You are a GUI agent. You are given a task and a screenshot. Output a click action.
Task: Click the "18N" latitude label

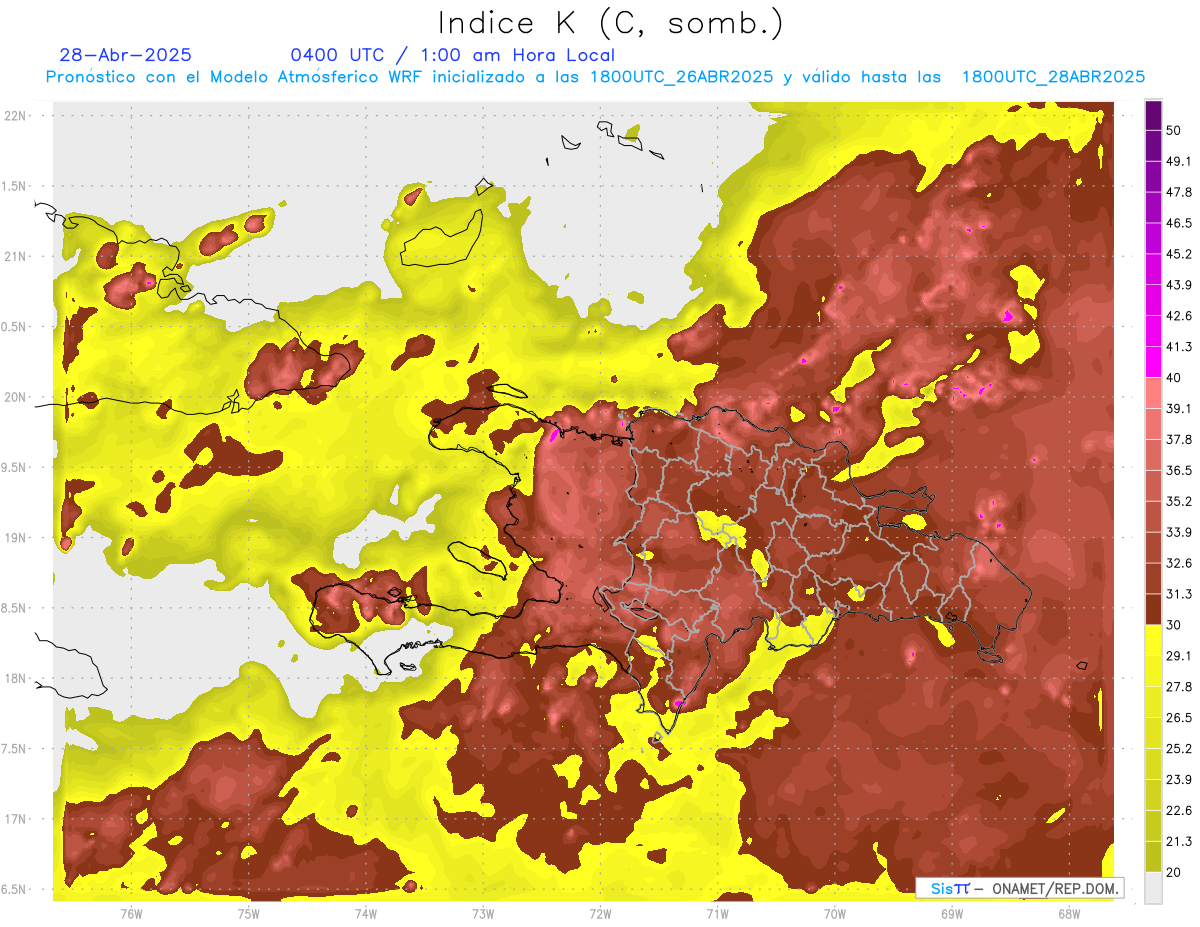[16, 679]
